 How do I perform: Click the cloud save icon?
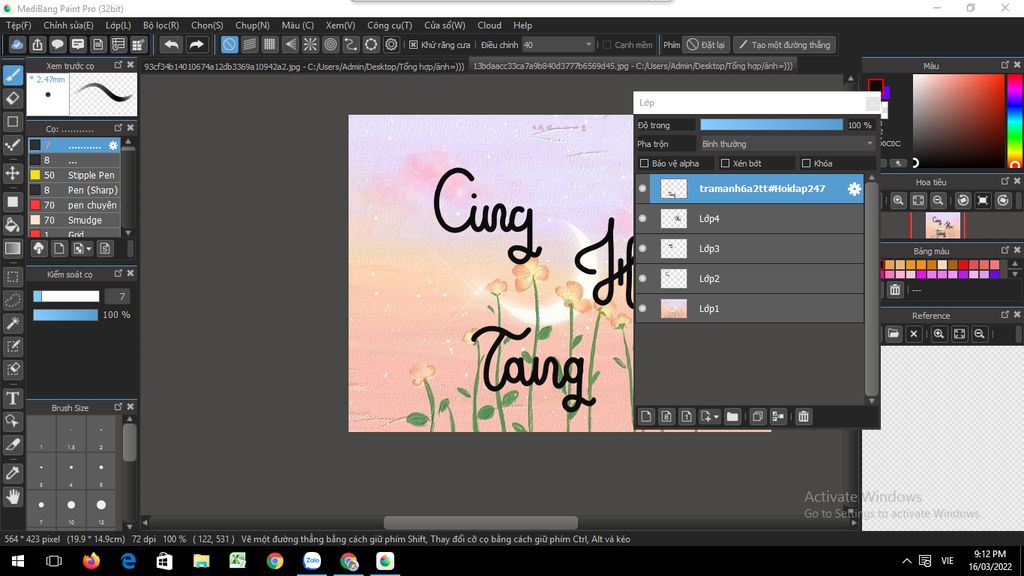[17, 44]
